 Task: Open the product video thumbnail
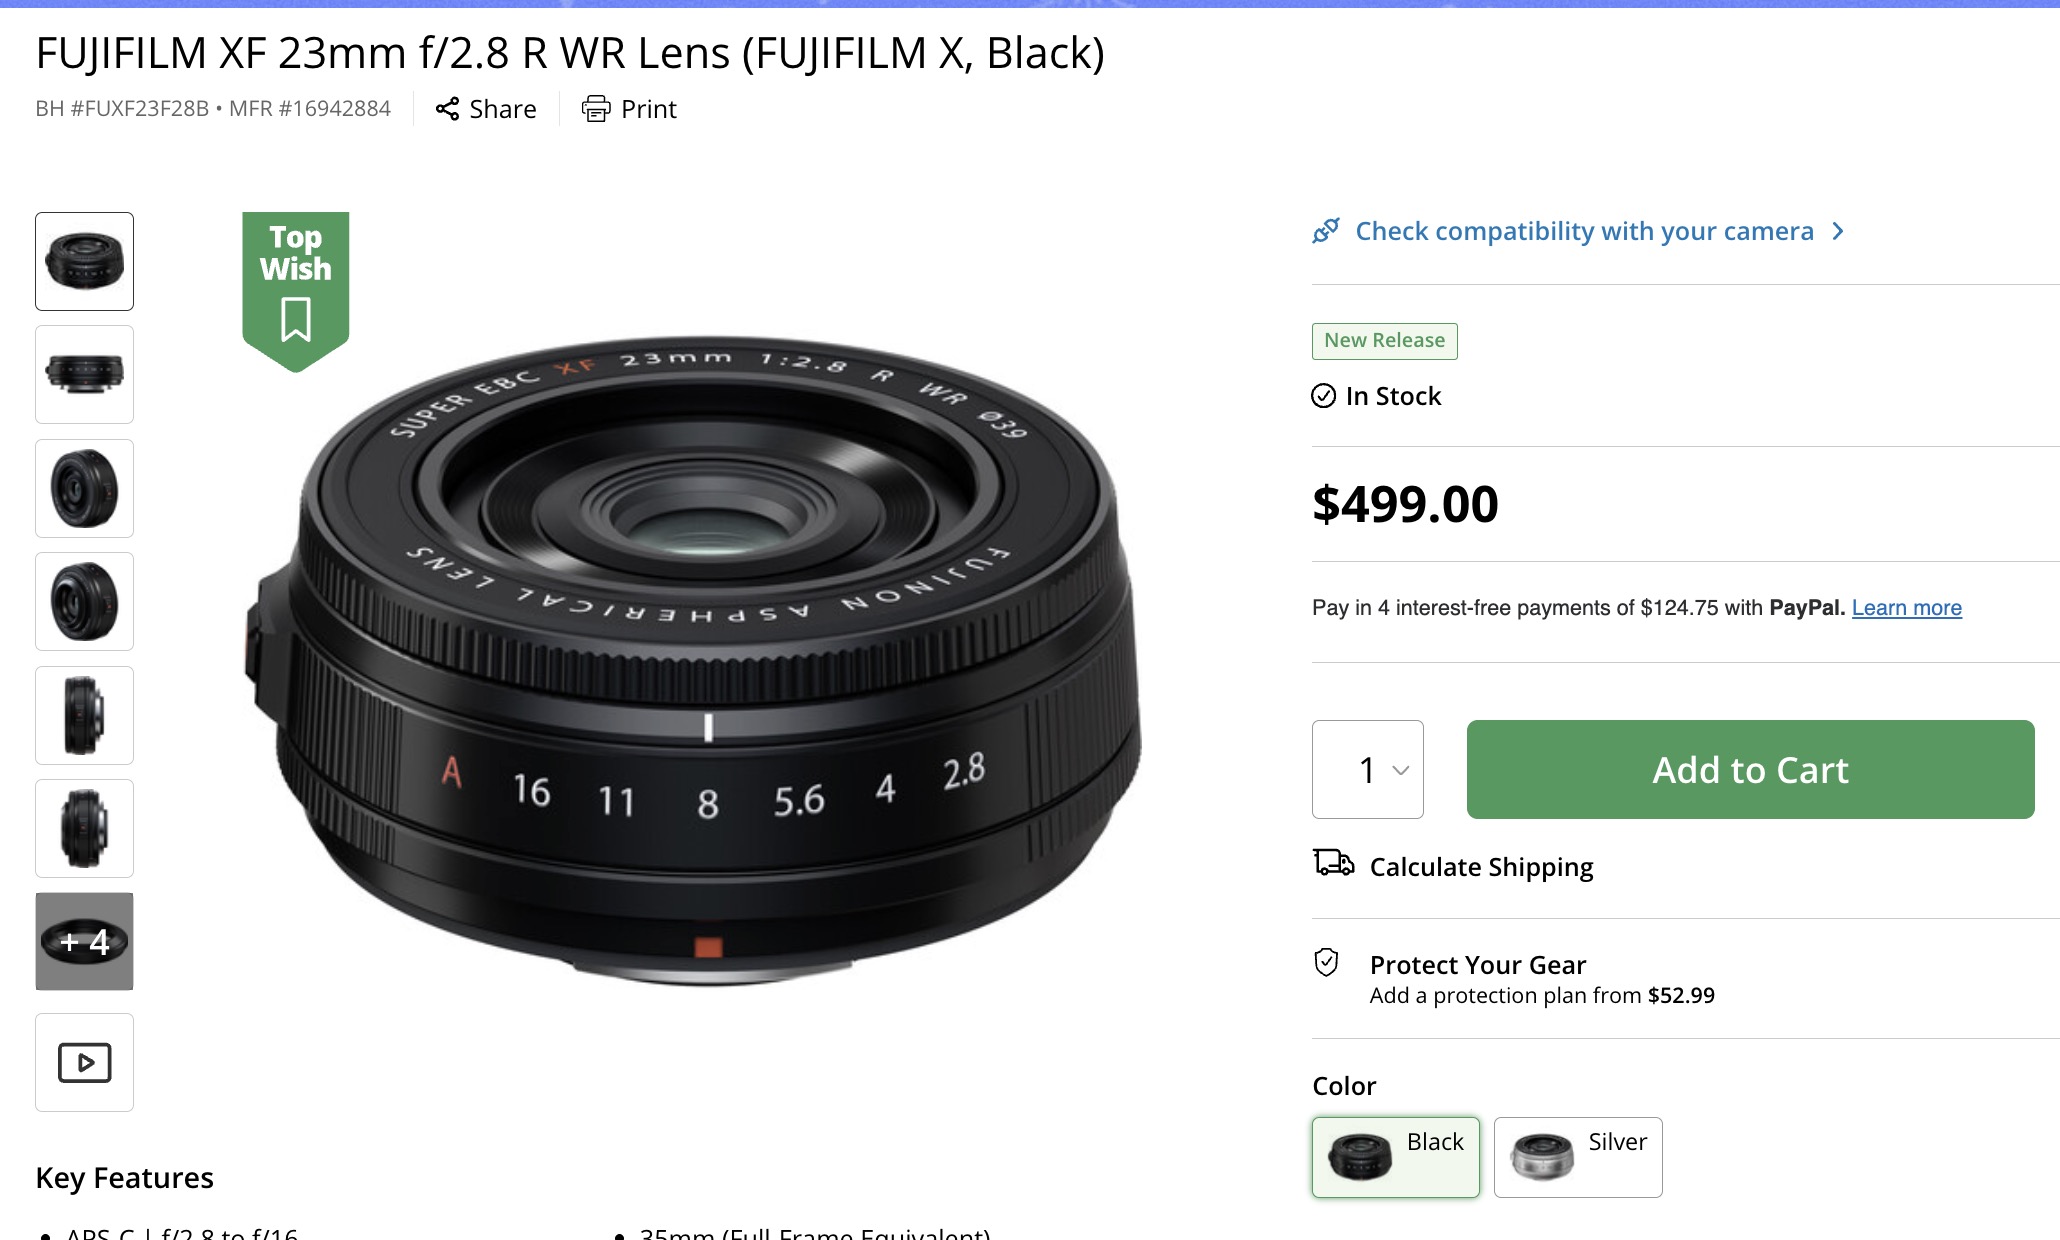click(84, 1062)
